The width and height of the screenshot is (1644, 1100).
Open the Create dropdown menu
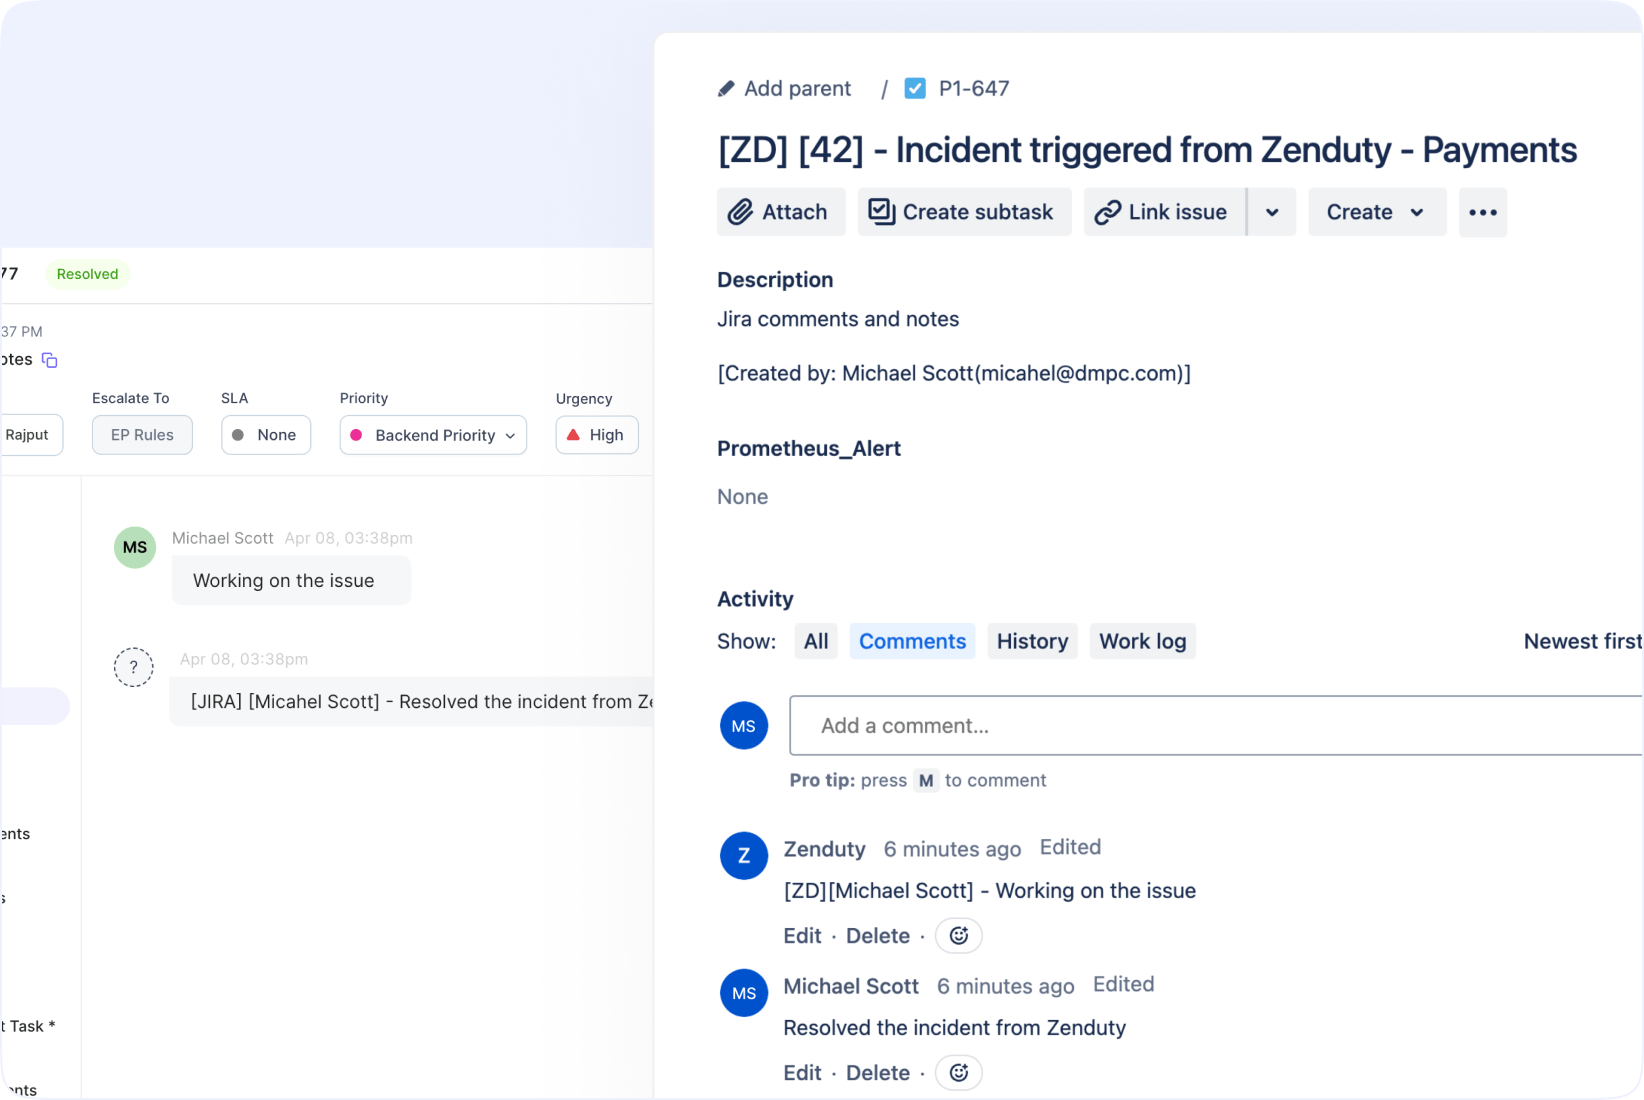[x=1376, y=212]
